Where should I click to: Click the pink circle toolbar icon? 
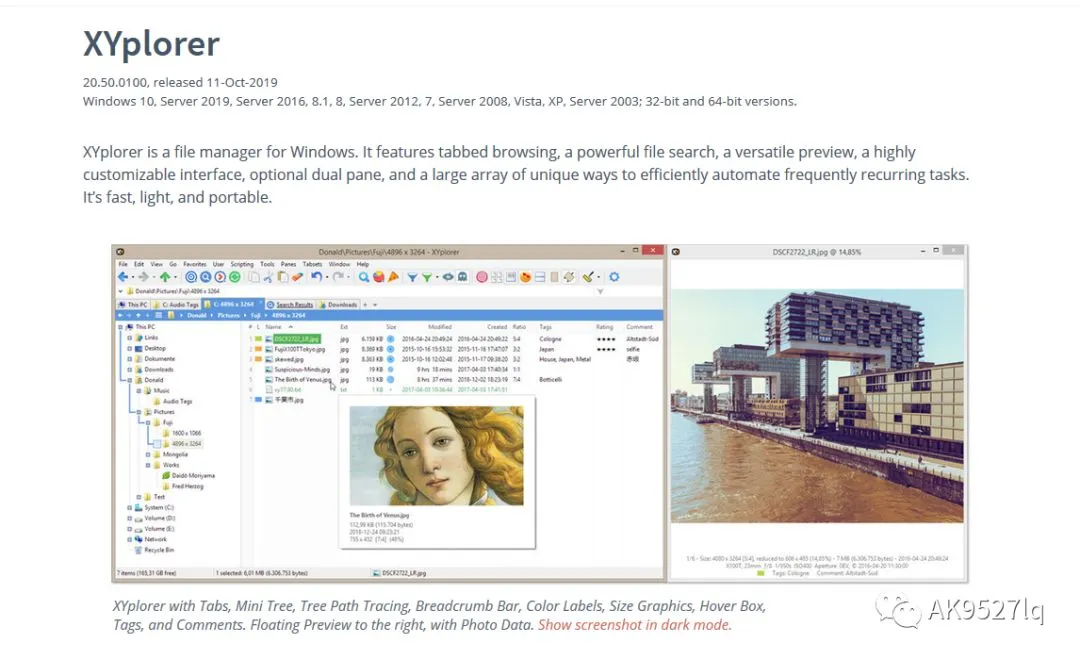click(482, 277)
